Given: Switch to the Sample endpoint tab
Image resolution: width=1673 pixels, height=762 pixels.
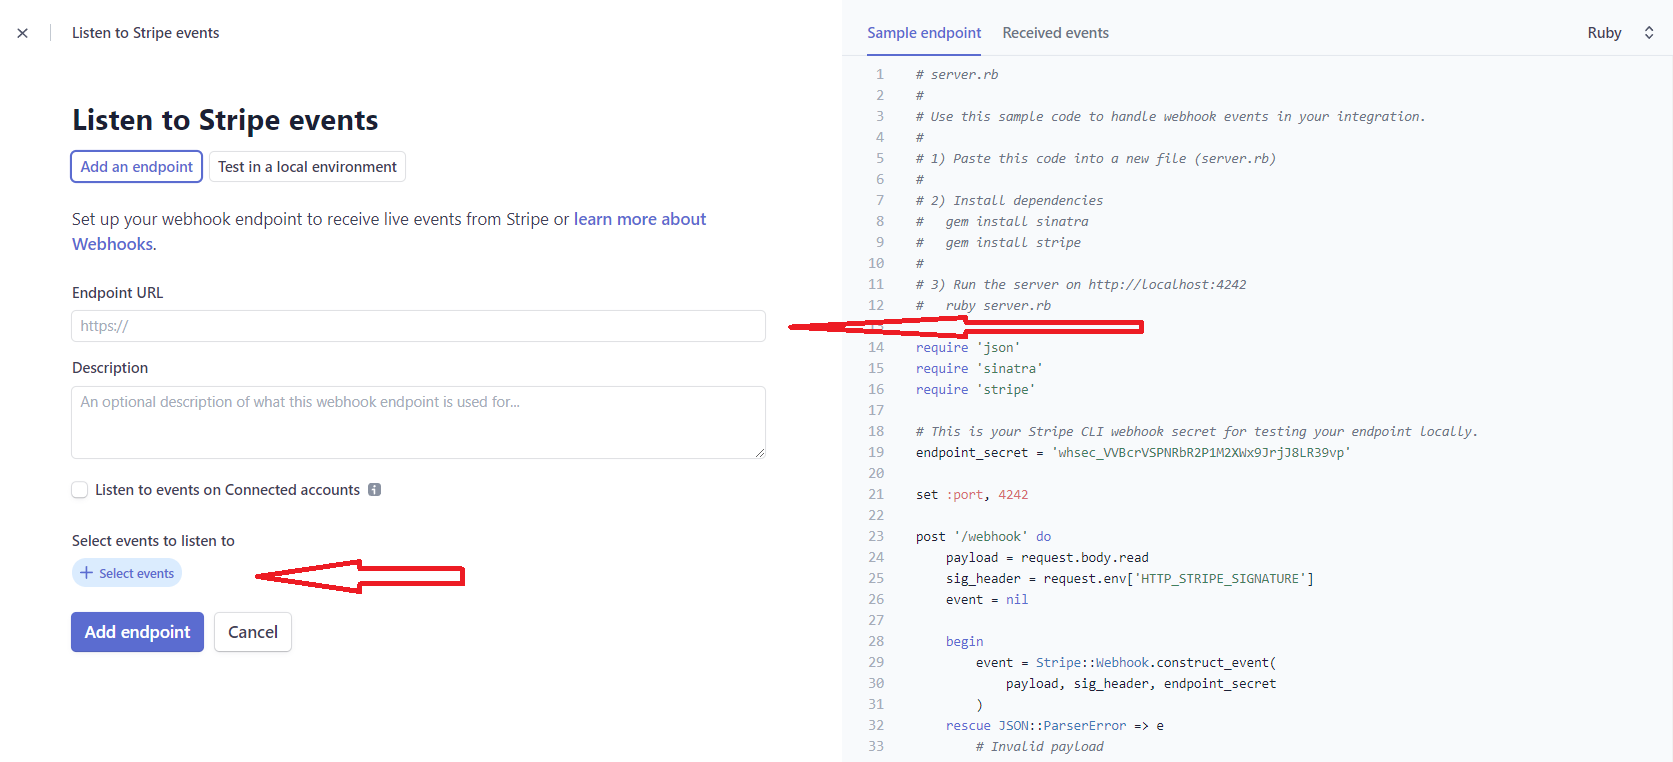Looking at the screenshot, I should 924,33.
